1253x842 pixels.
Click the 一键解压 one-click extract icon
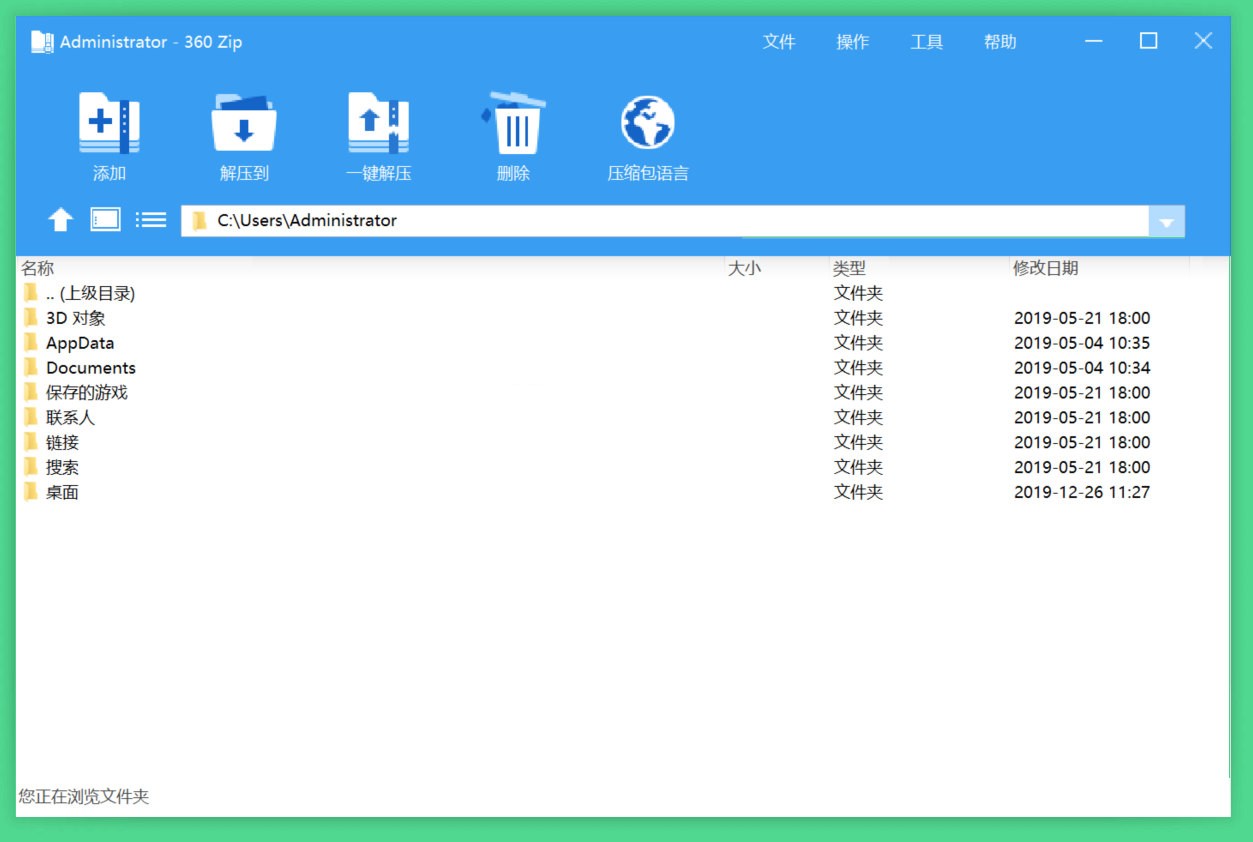[x=378, y=122]
